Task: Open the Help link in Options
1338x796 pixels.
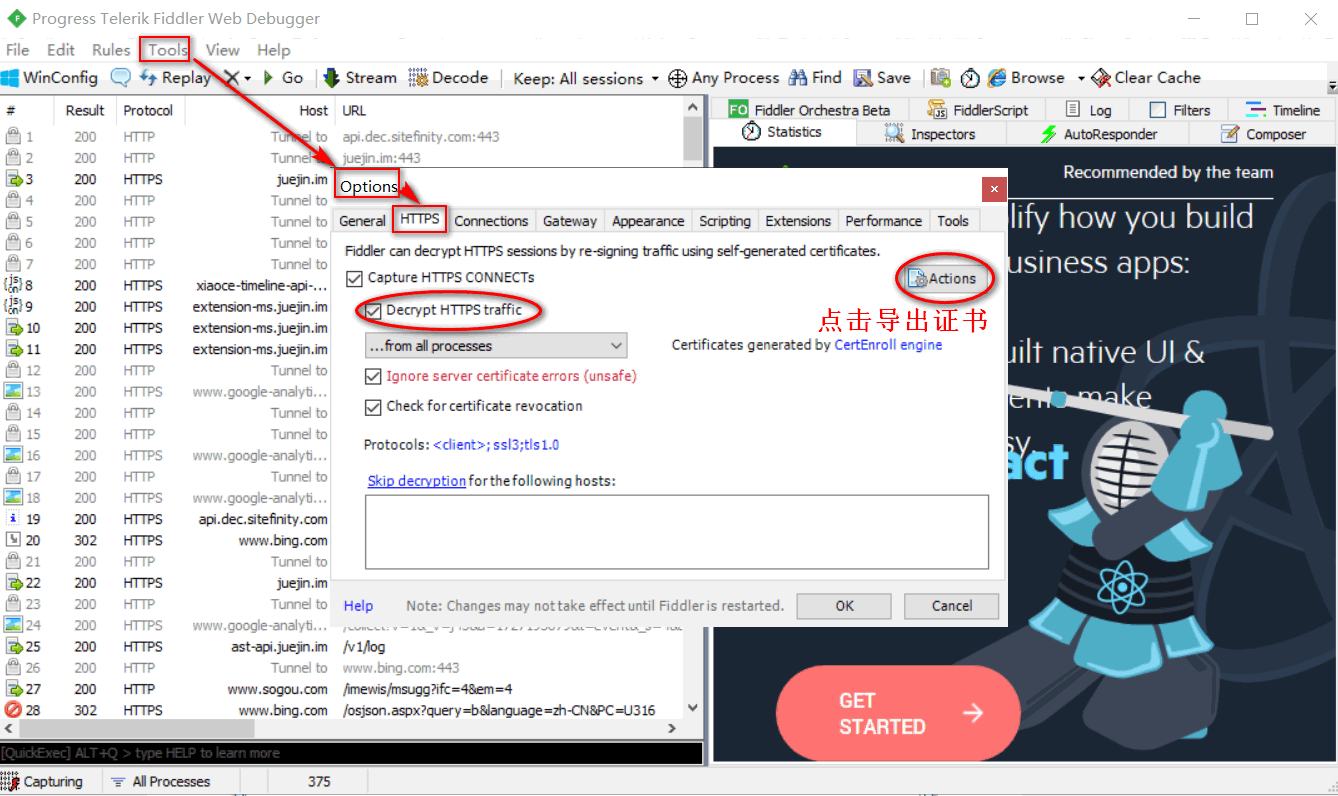Action: (359, 606)
